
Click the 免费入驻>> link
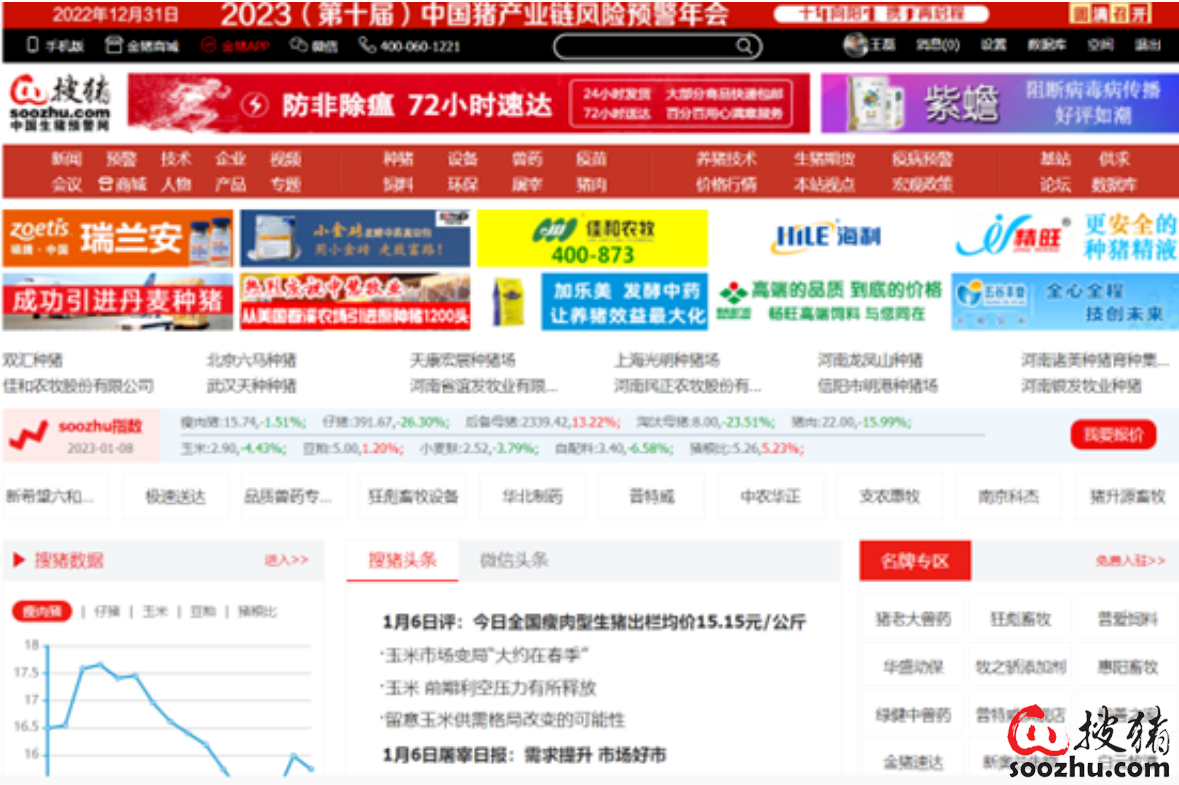1130,560
